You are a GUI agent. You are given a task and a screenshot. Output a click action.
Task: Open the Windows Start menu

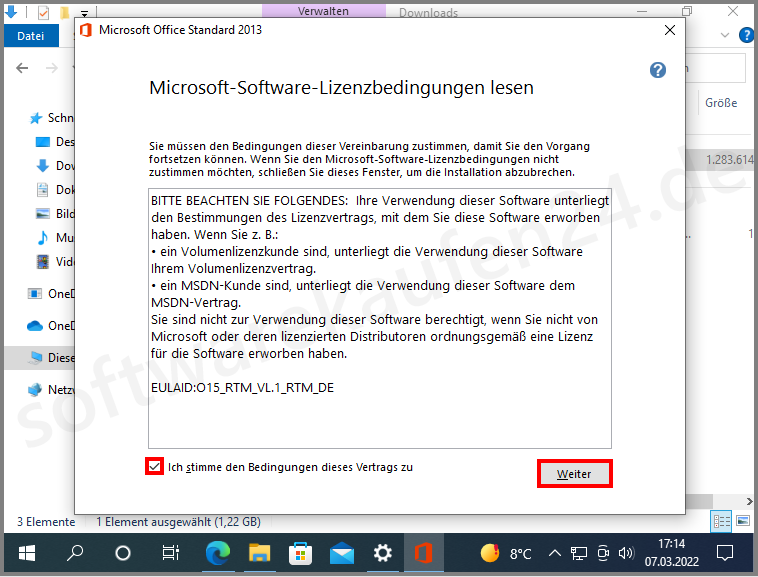(27, 553)
